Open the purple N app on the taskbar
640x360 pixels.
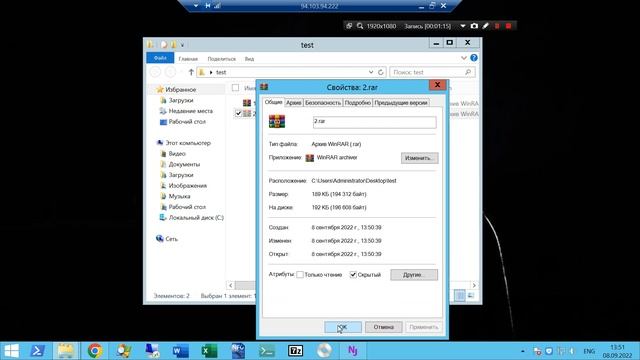click(x=353, y=351)
